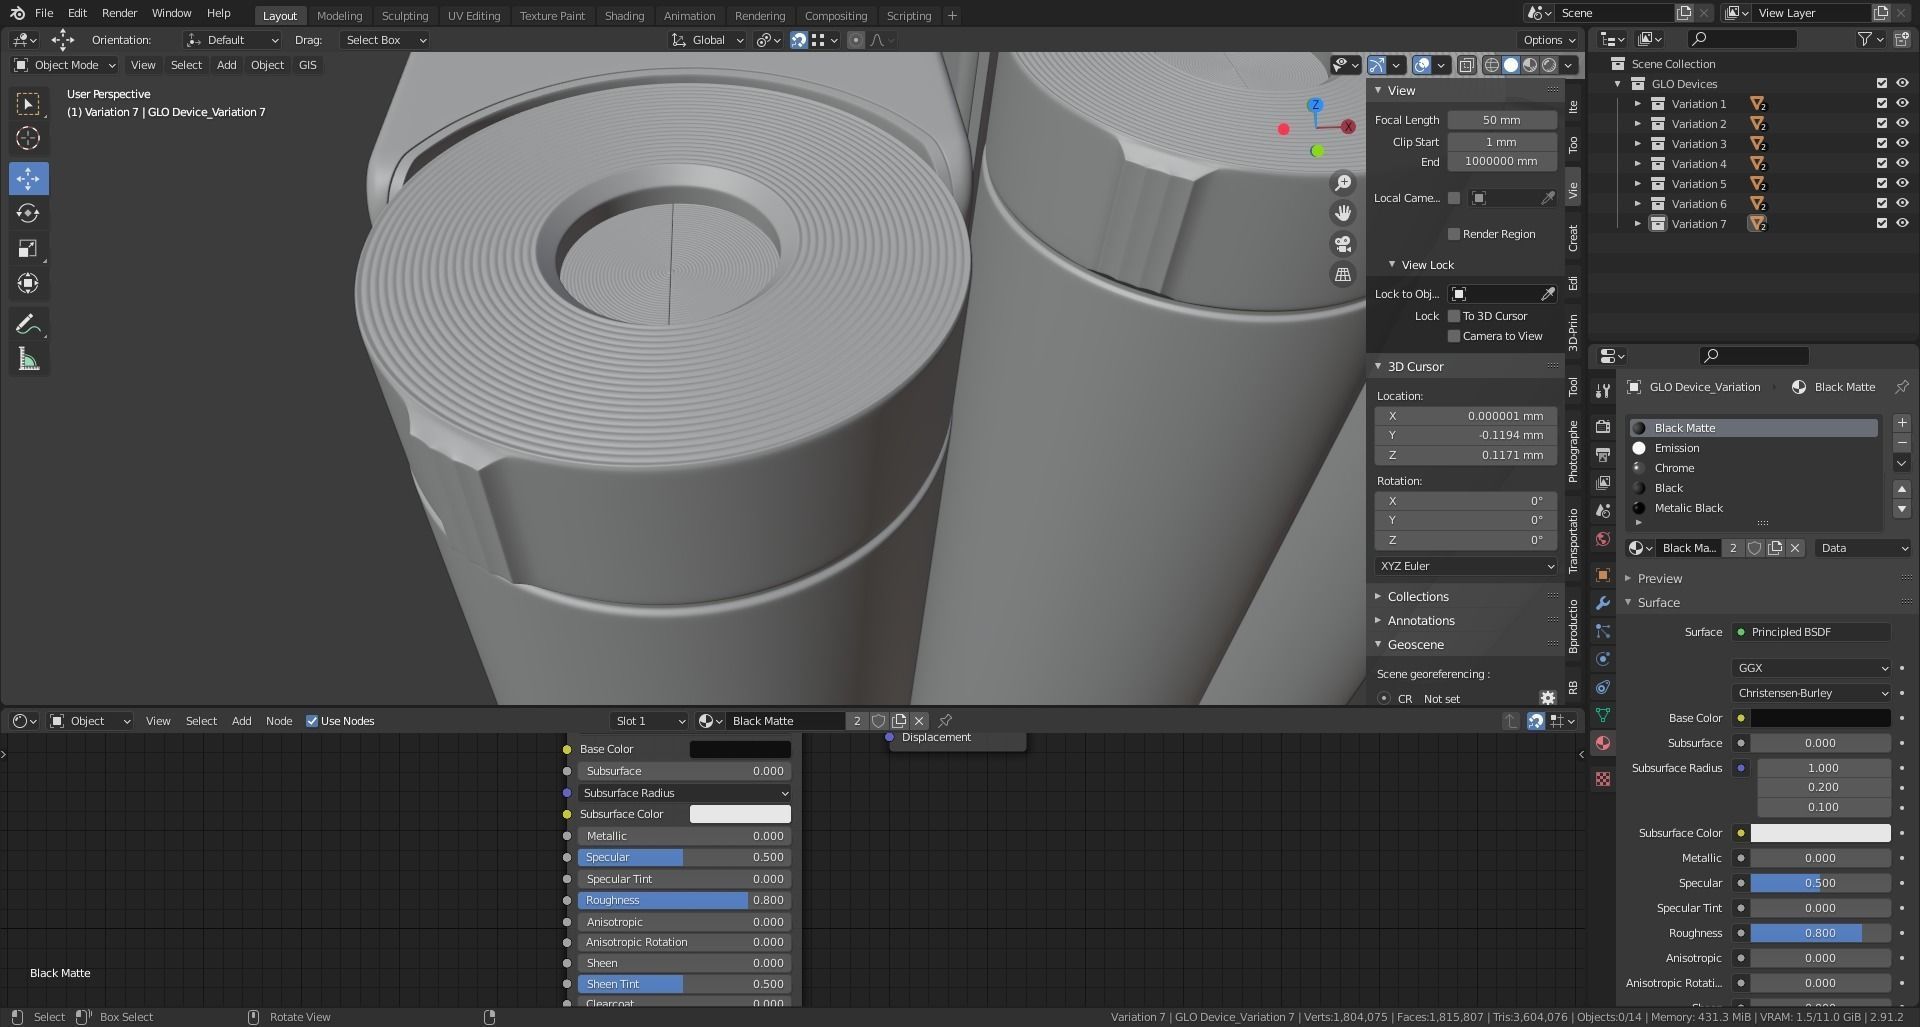Open the Node menu in node editor

click(x=279, y=721)
